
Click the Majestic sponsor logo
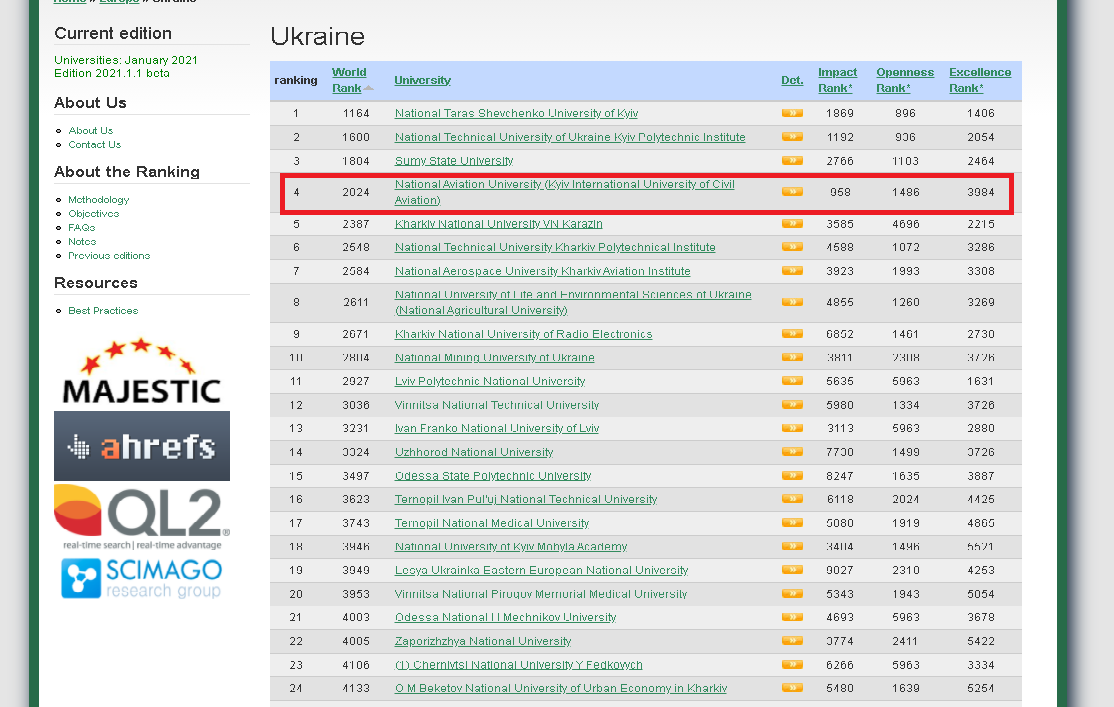[x=141, y=371]
